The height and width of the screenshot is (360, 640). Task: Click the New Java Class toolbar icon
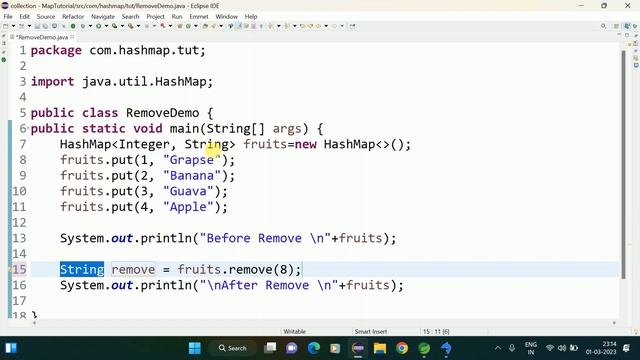pos(188,26)
